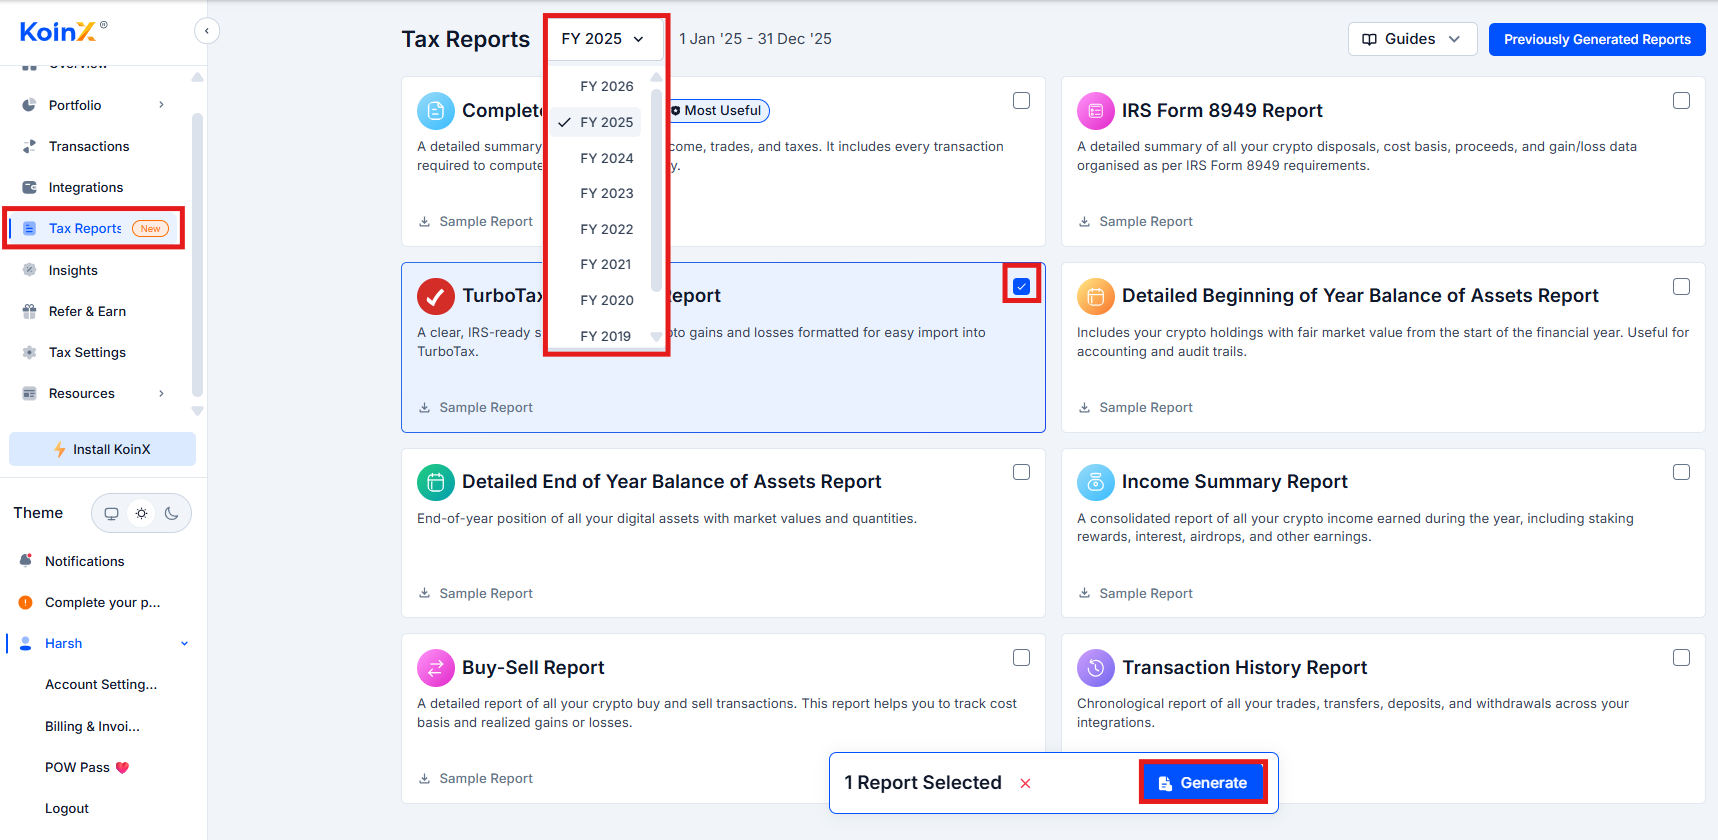Download the Income Summary Sample Report
Screen dimensions: 1718x840
1135,593
